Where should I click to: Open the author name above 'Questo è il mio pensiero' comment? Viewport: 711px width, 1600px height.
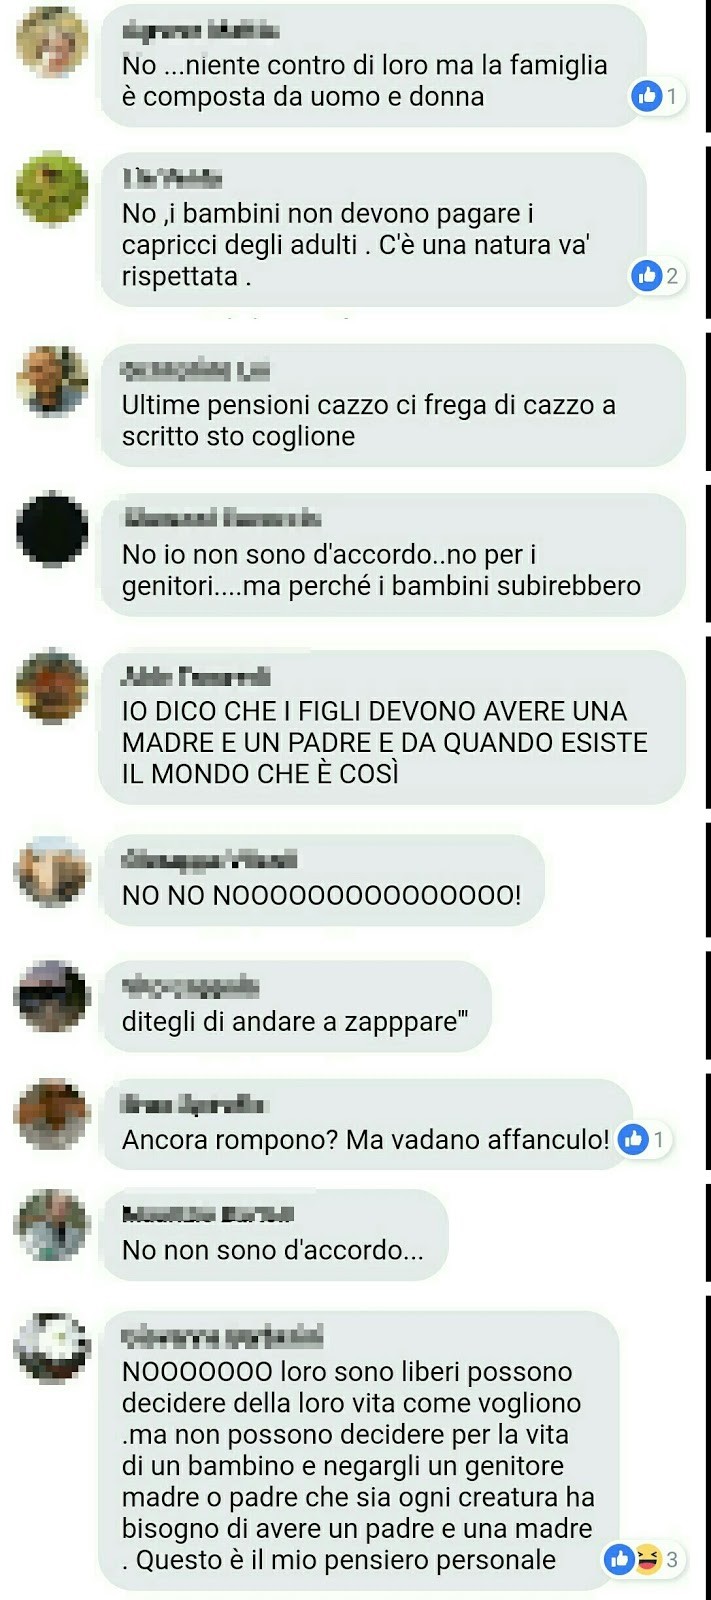(221, 1336)
